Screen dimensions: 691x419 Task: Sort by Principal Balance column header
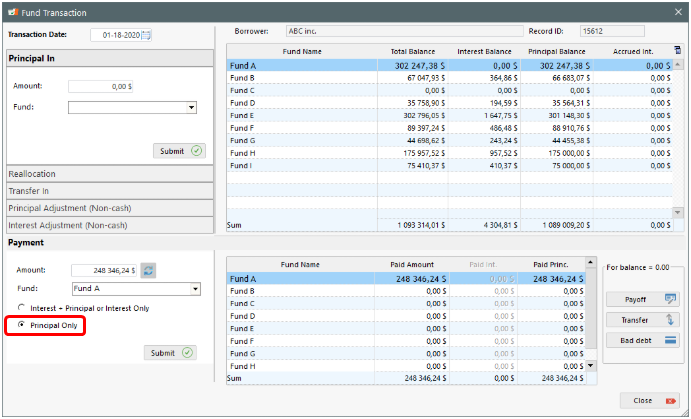557,52
